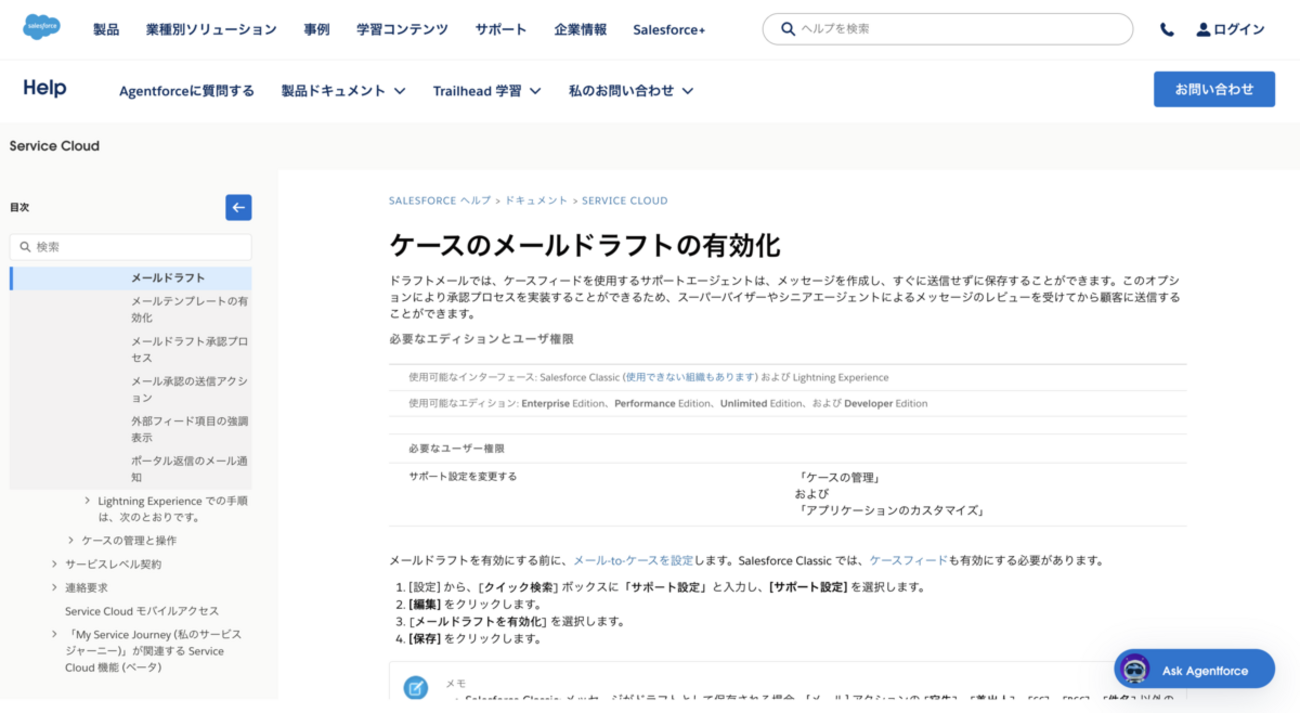
Task: Expand the Lightning Experience での手順 tree item
Action: click(x=88, y=500)
